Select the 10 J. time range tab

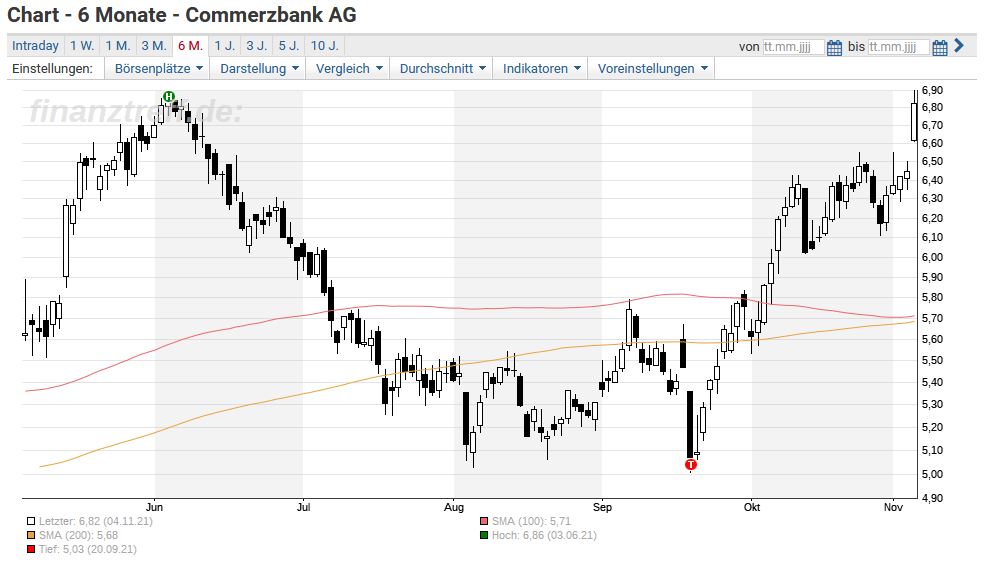click(x=324, y=46)
